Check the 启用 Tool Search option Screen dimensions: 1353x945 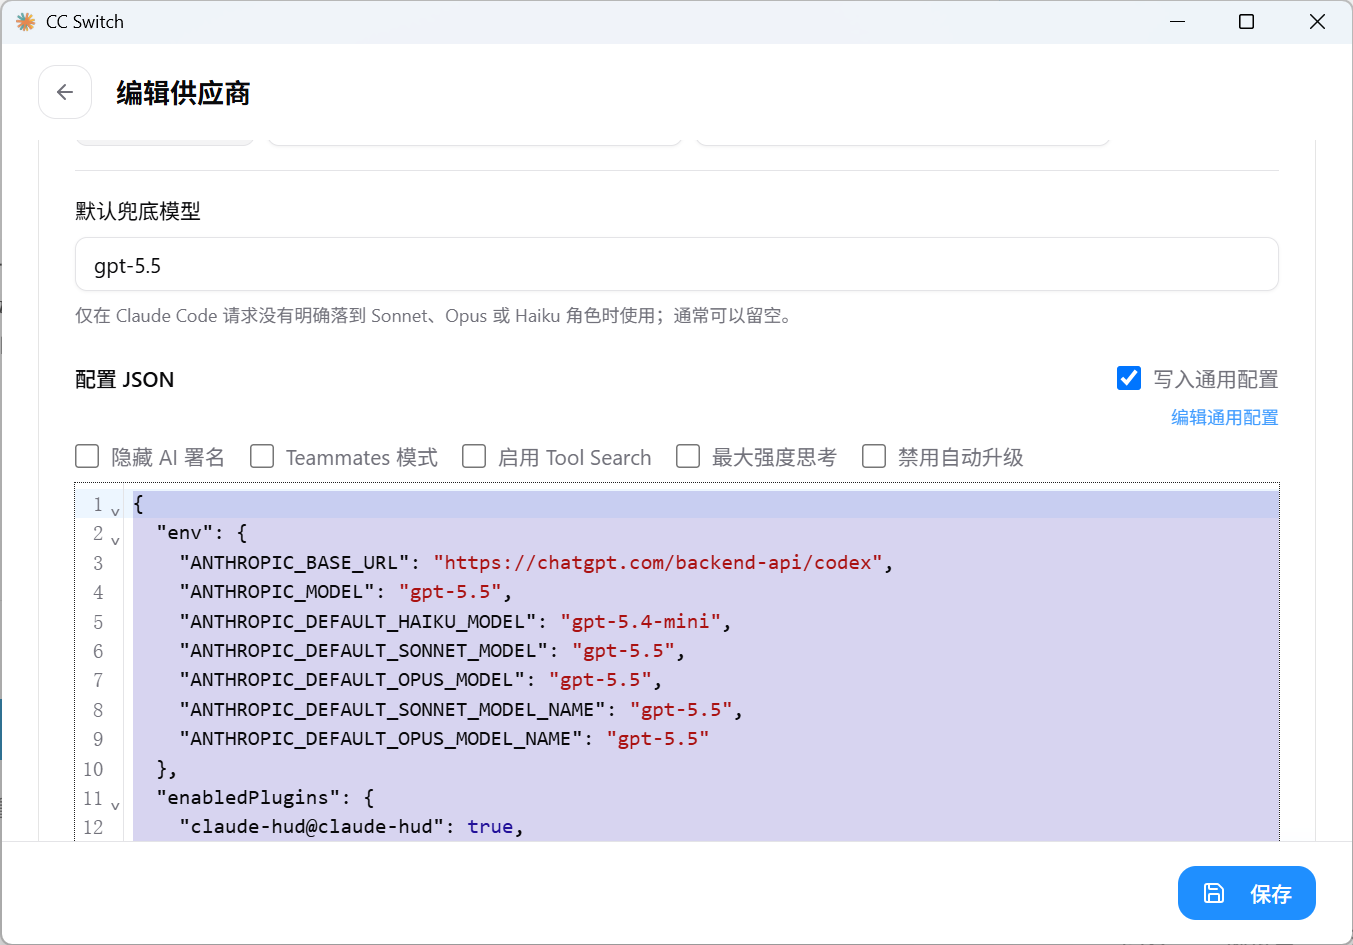[x=474, y=456]
